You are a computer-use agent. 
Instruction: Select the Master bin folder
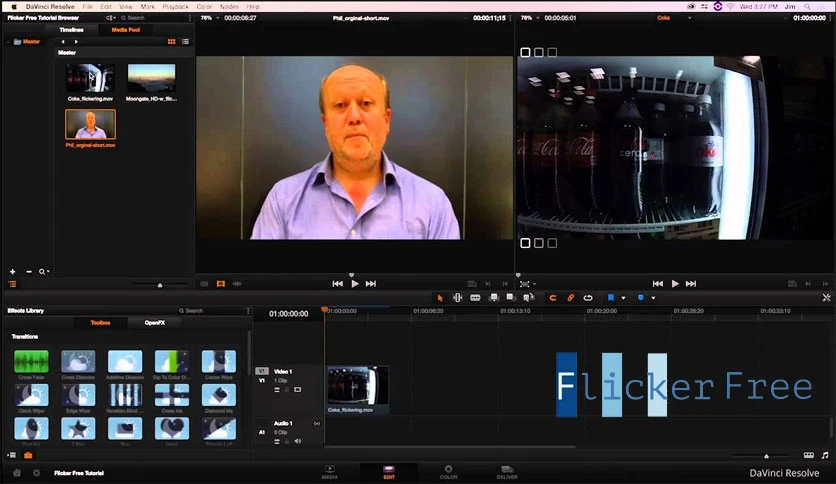point(27,42)
